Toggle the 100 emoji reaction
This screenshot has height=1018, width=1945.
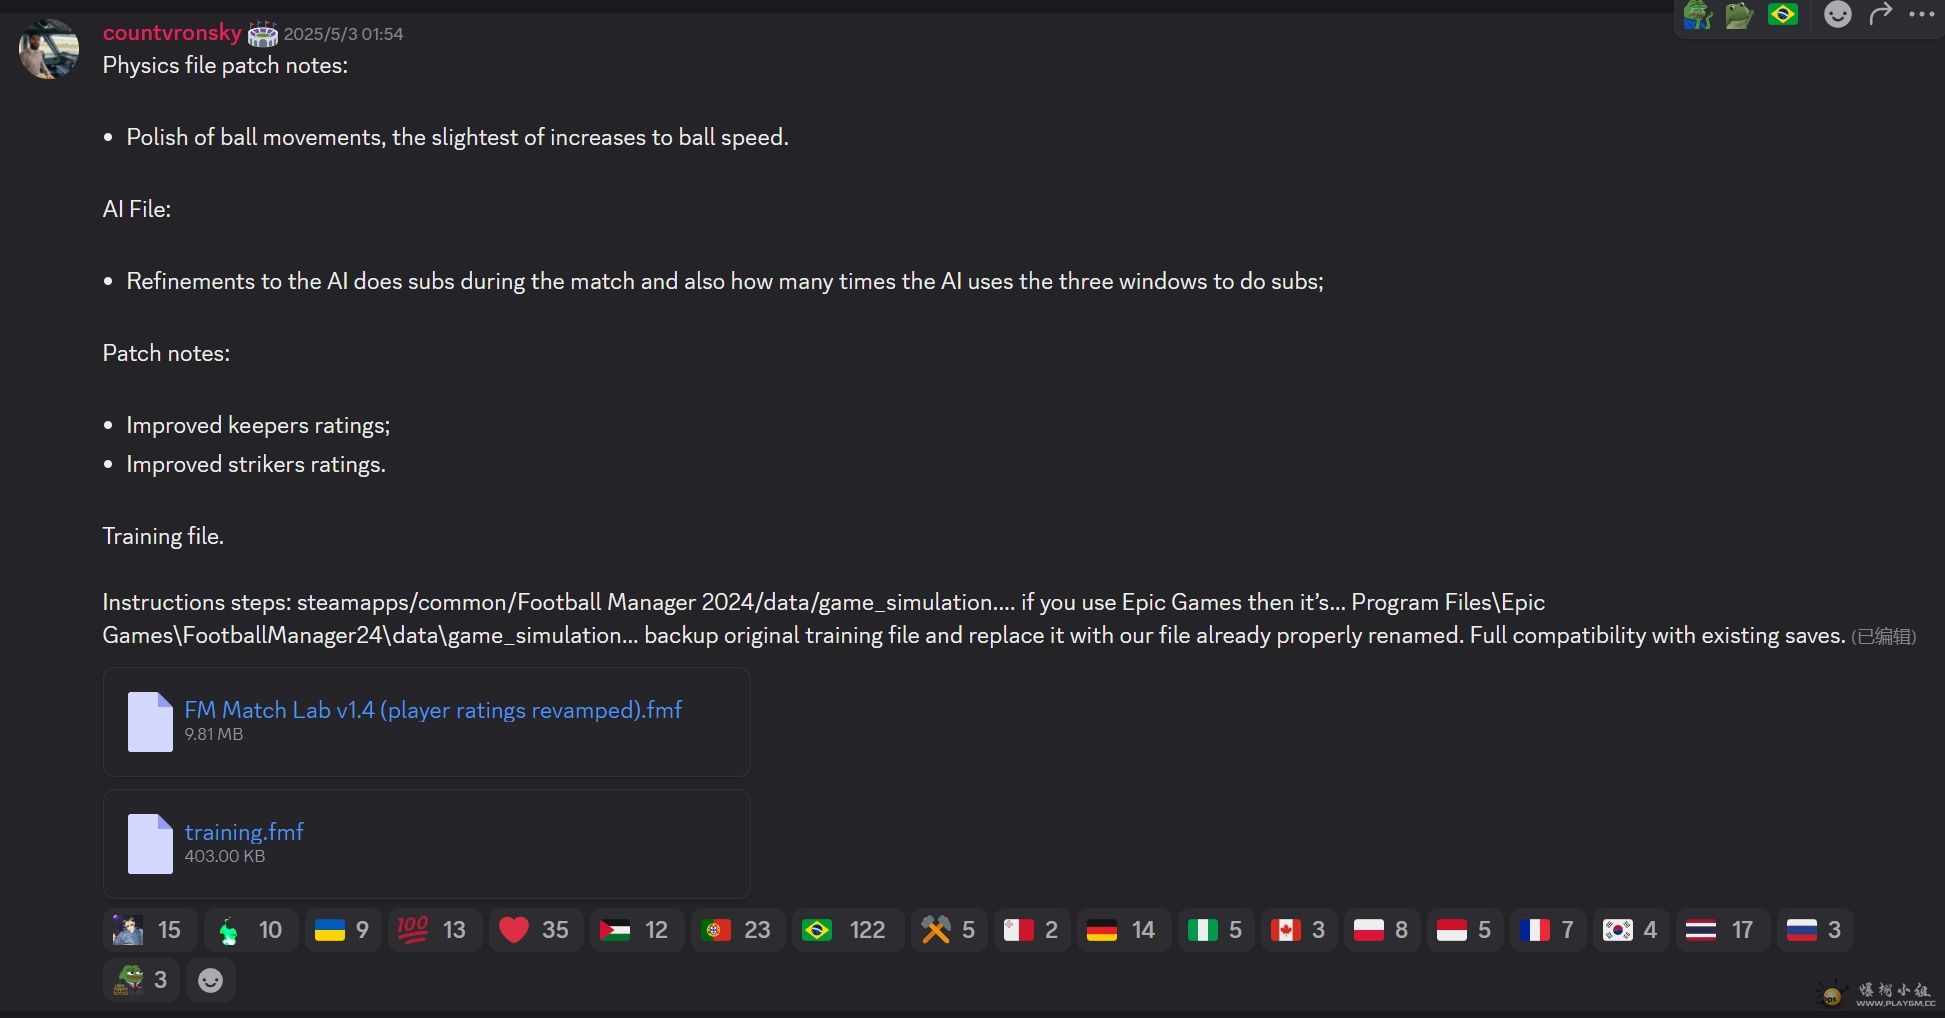click(x=433, y=930)
